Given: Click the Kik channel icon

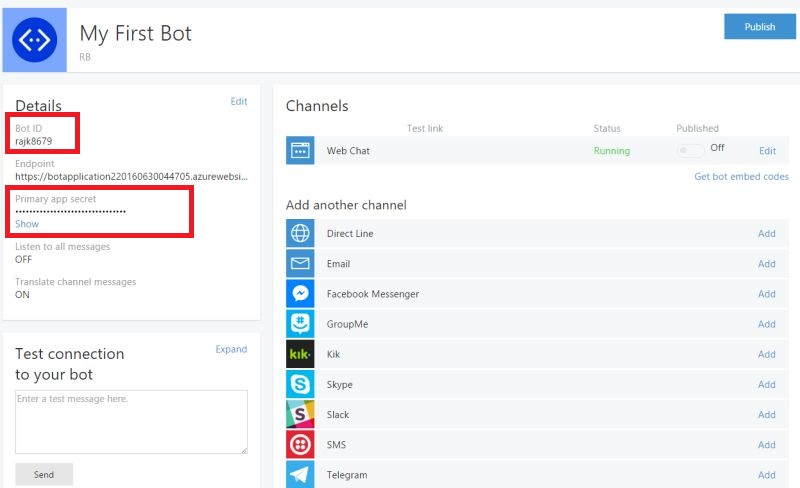Looking at the screenshot, I should point(300,354).
